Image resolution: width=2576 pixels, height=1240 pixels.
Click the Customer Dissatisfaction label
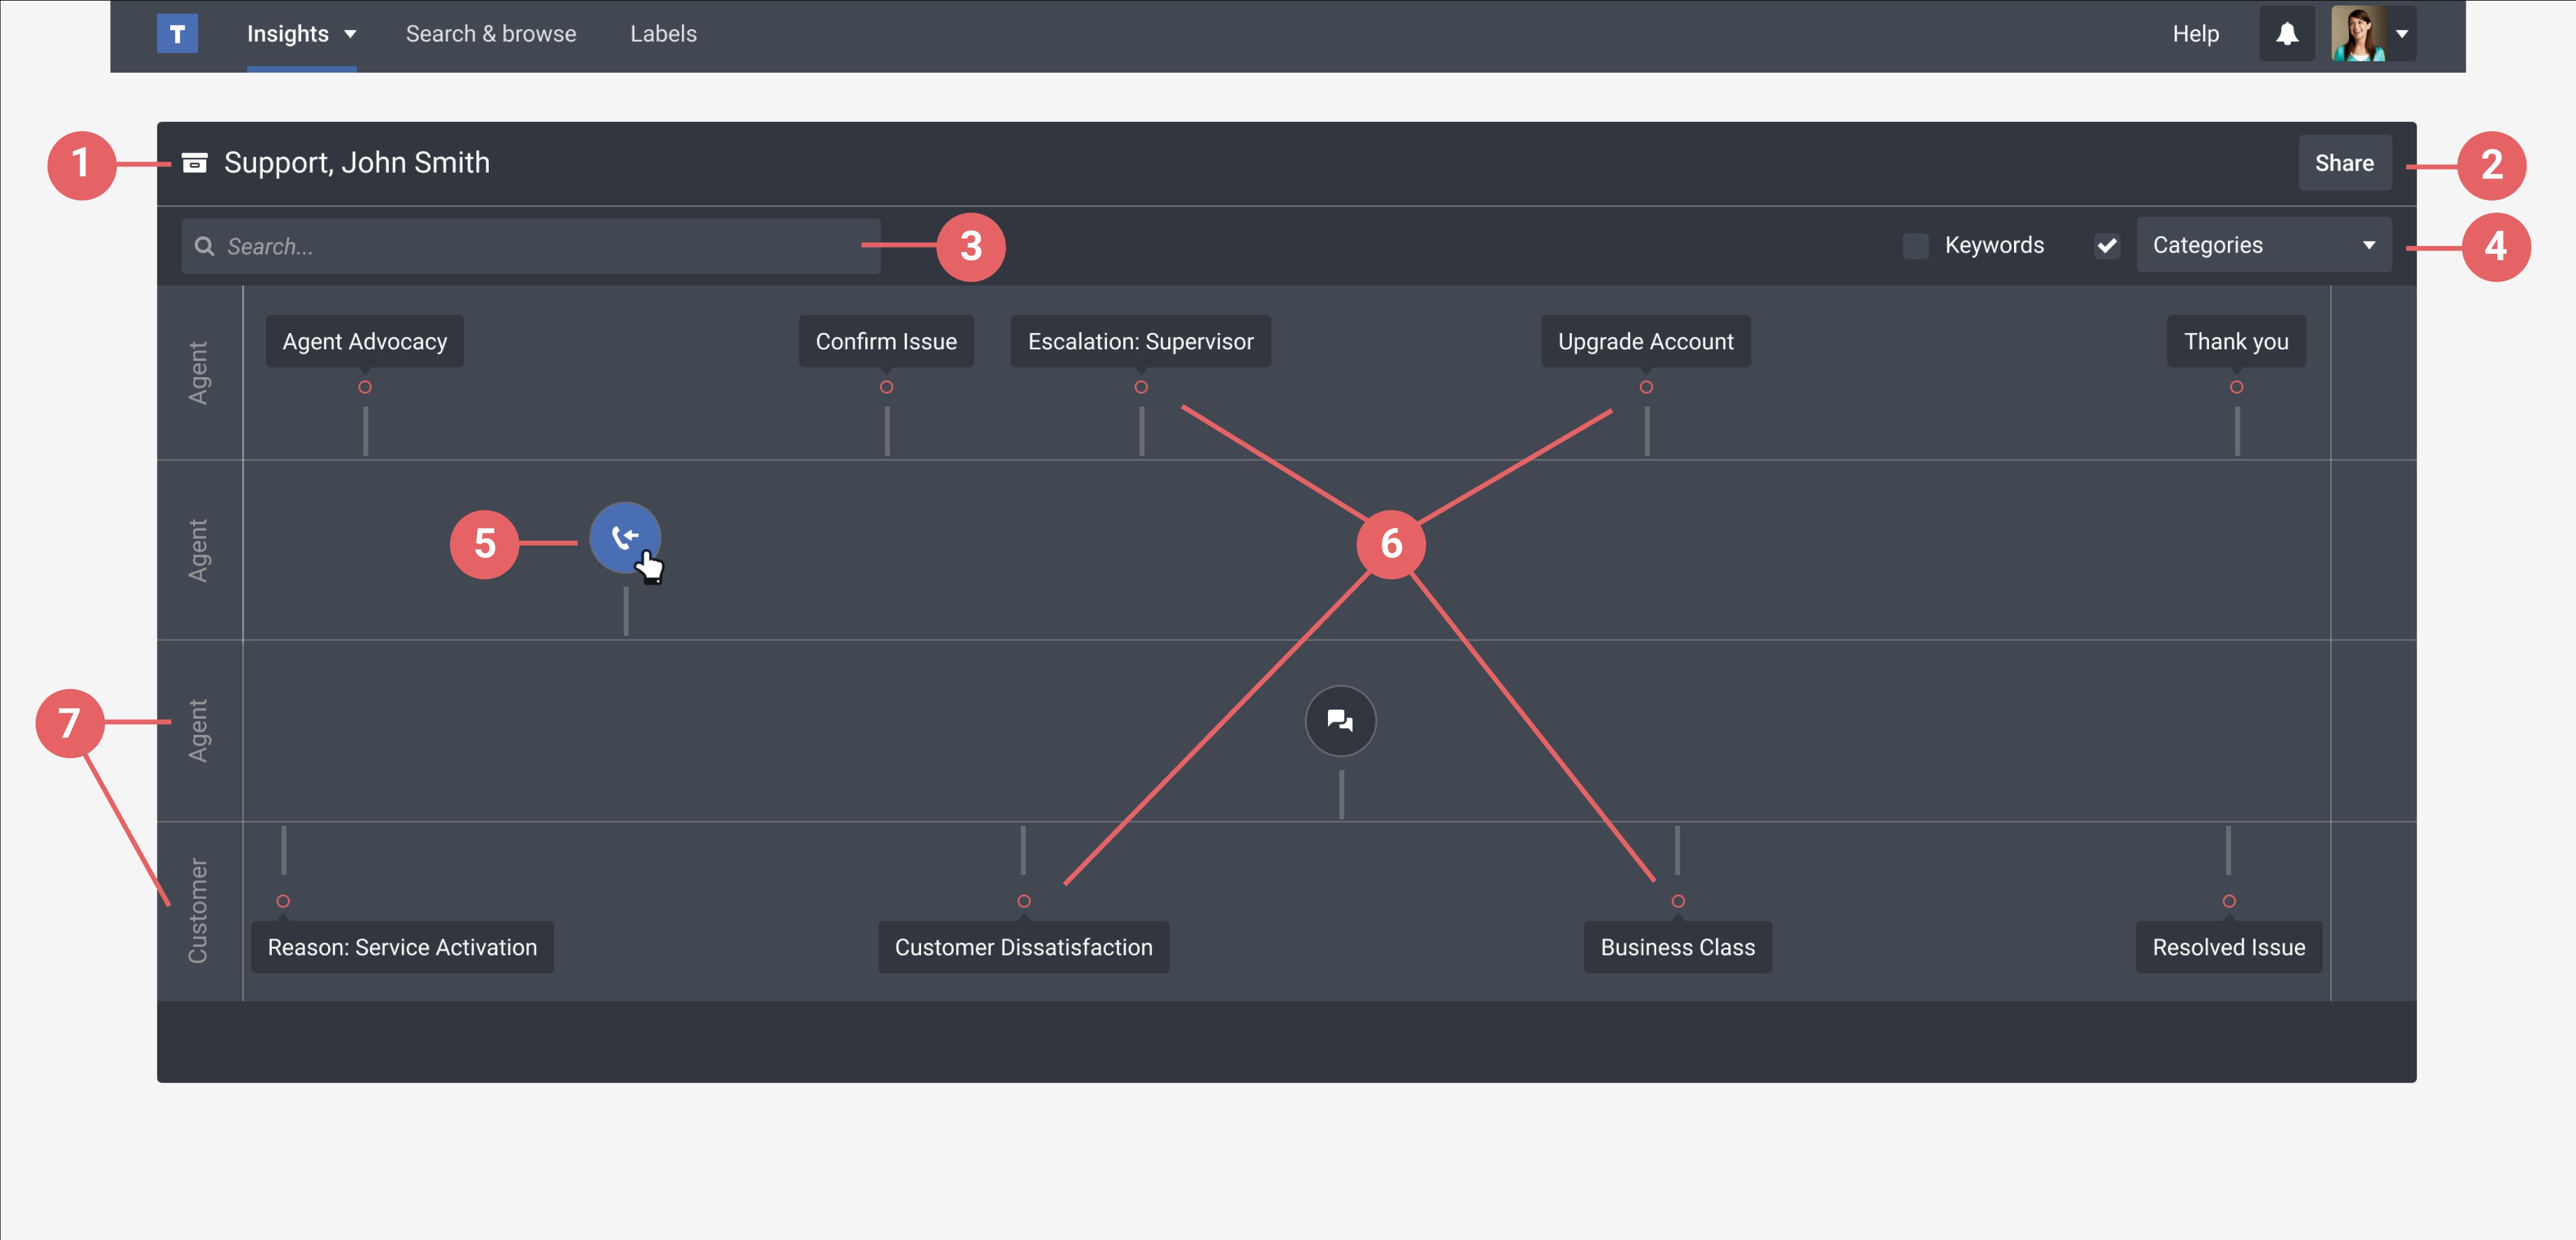(1023, 947)
